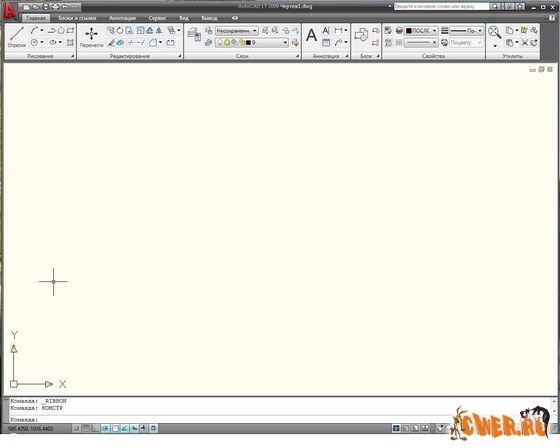Toggle ortho mode in status bar
Image resolution: width=560 pixels, height=448 pixels.
point(96,428)
